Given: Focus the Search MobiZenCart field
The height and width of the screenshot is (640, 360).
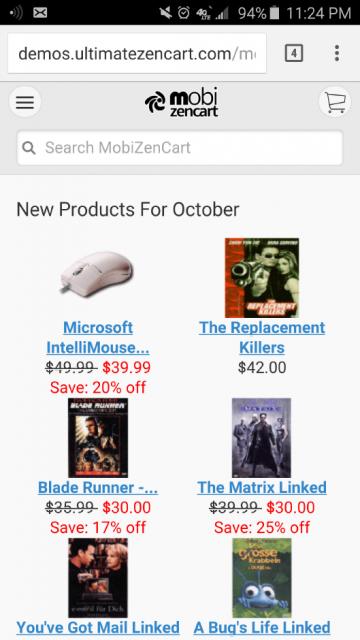Looking at the screenshot, I should [180, 148].
